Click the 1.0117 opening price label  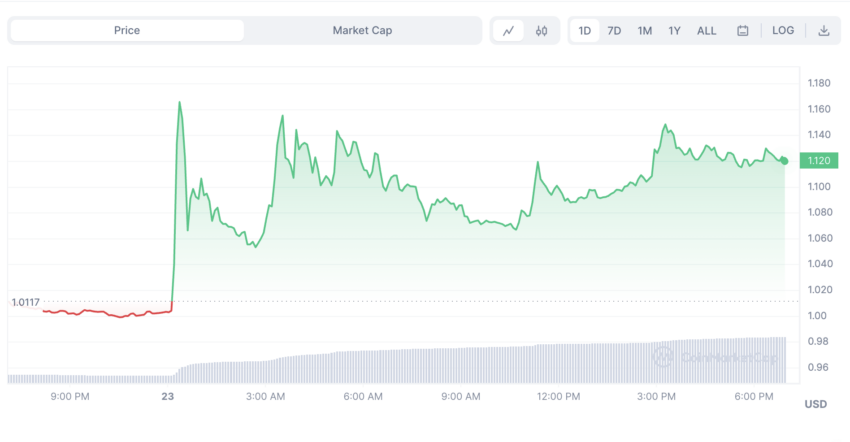[x=25, y=302]
